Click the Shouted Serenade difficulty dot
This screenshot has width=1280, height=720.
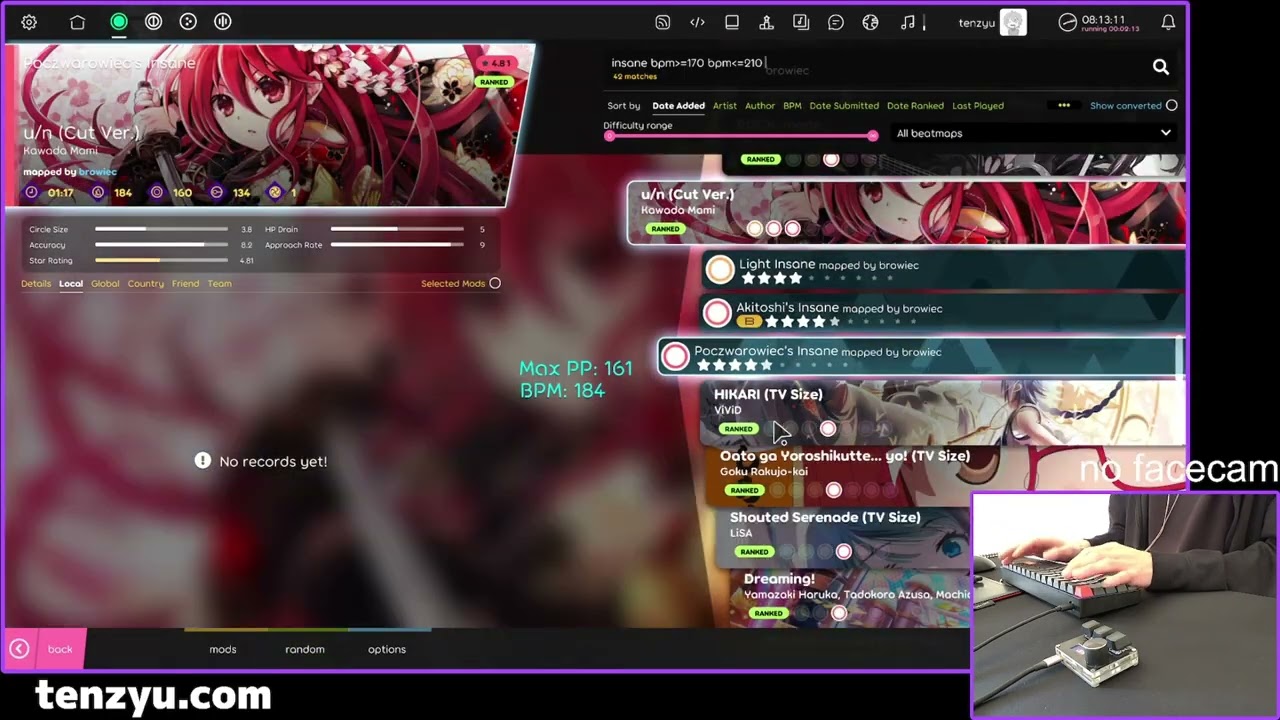coord(844,551)
